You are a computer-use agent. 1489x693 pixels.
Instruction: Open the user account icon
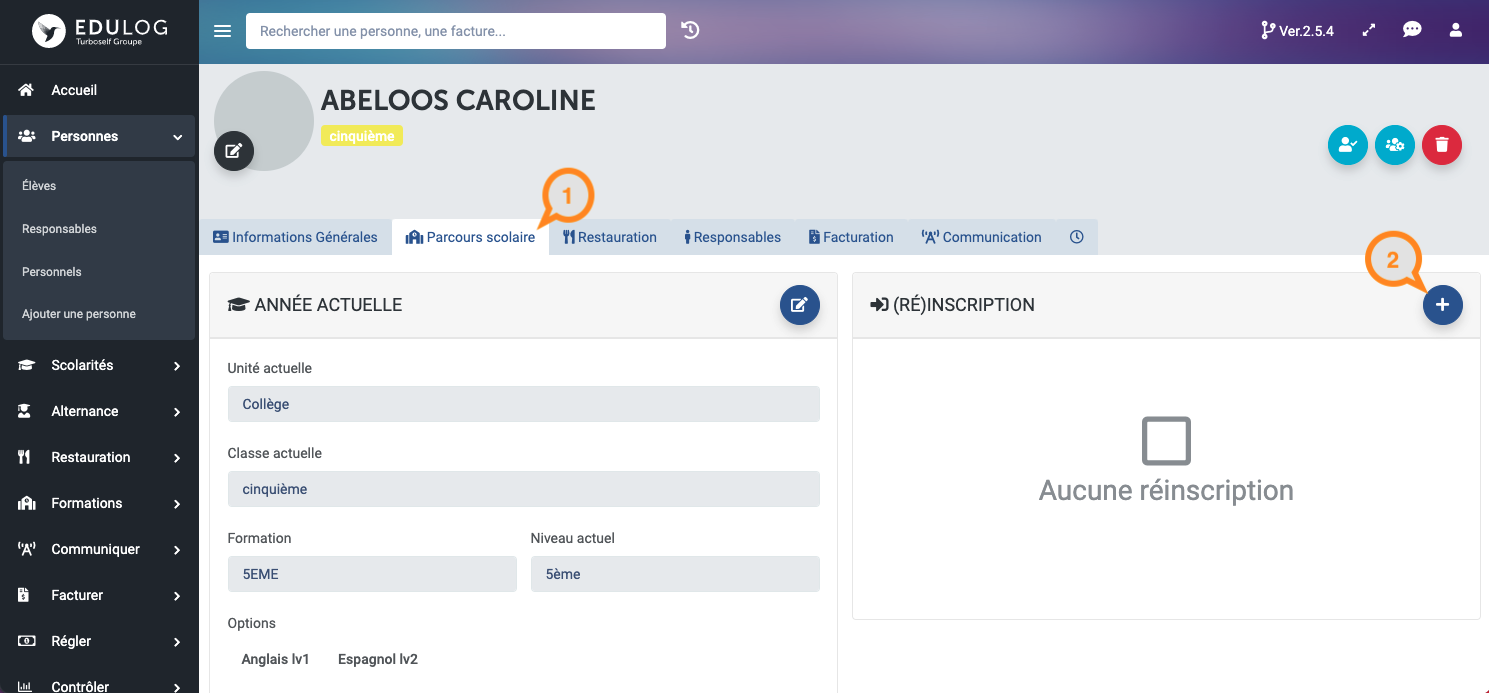[1456, 30]
